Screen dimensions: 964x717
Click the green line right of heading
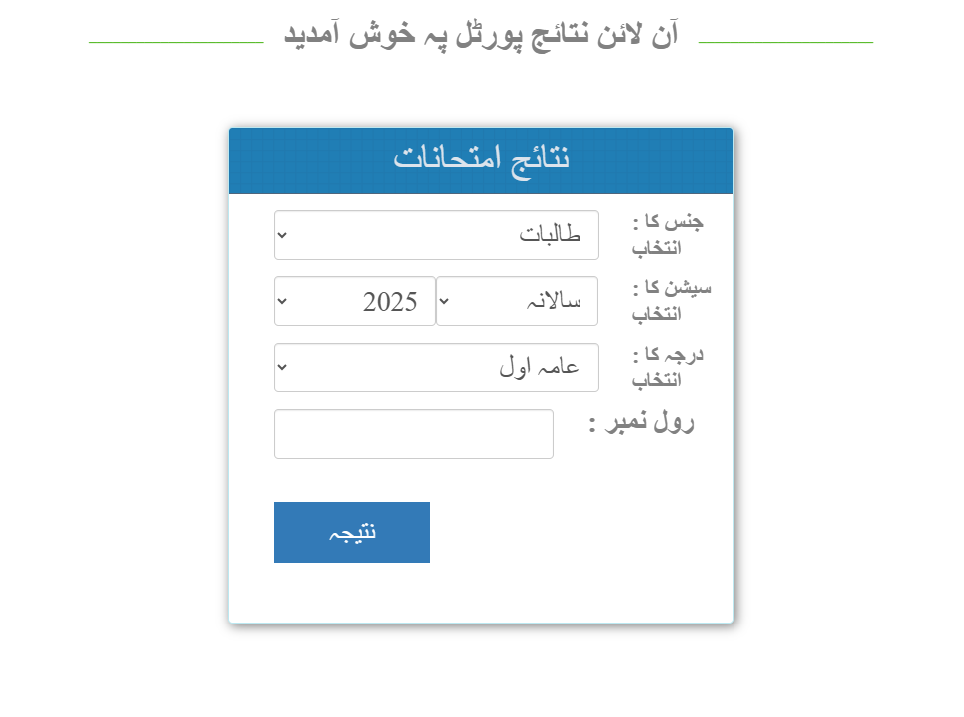click(785, 43)
